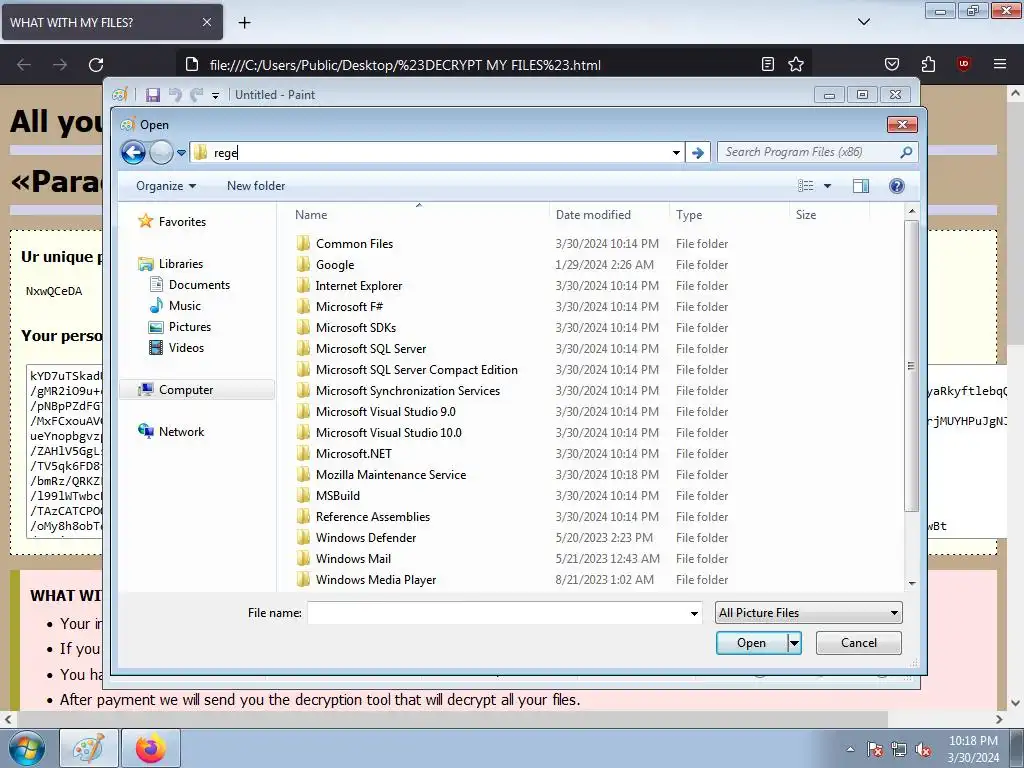Open the Organize menu
The width and height of the screenshot is (1024, 768).
point(166,186)
